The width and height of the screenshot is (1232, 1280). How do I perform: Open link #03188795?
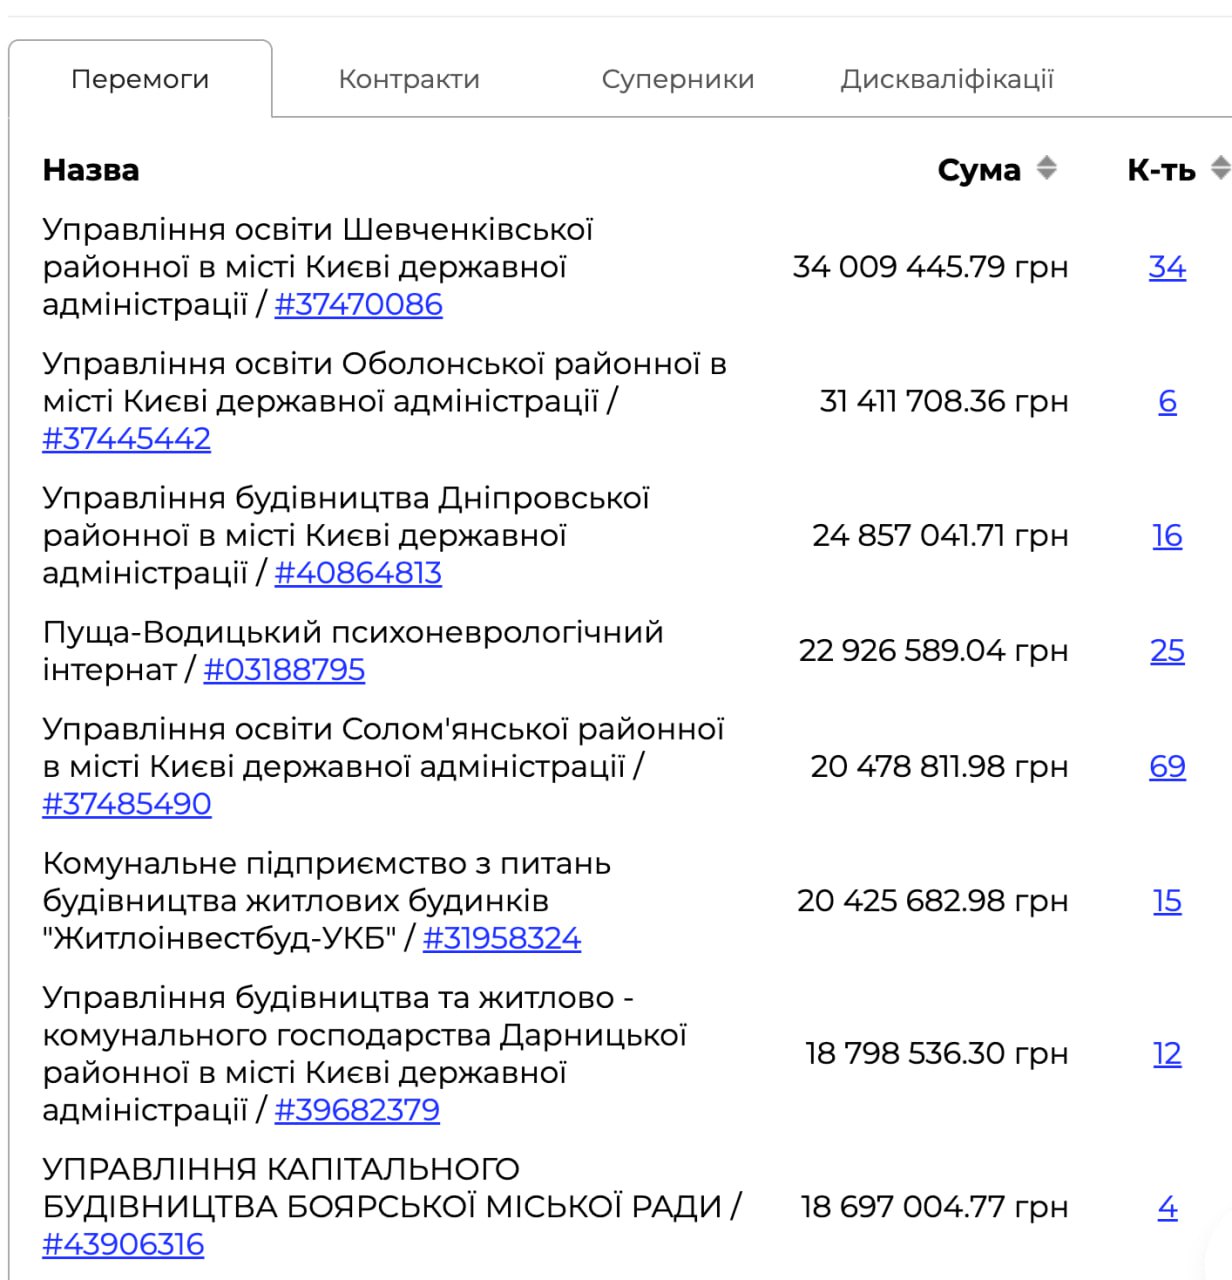click(x=284, y=669)
